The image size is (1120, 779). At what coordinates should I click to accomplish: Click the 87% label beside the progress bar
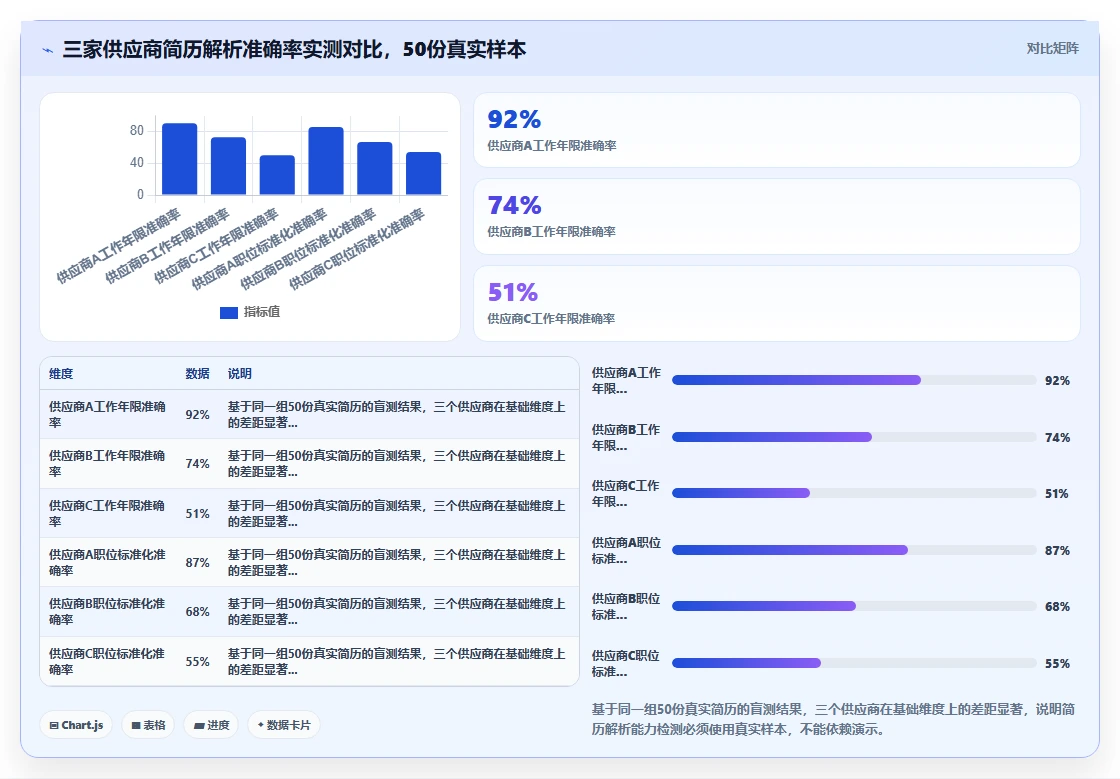pyautogui.click(x=1057, y=551)
